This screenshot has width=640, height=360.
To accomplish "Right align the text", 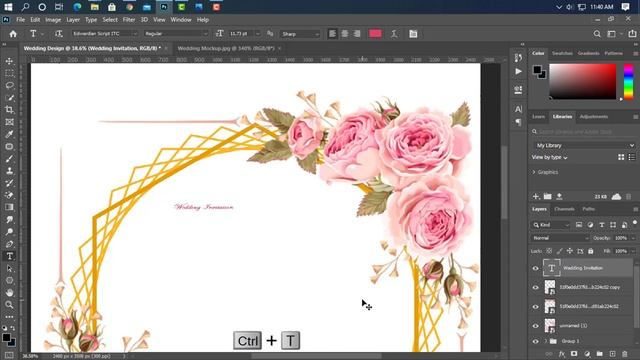I will pos(357,34).
